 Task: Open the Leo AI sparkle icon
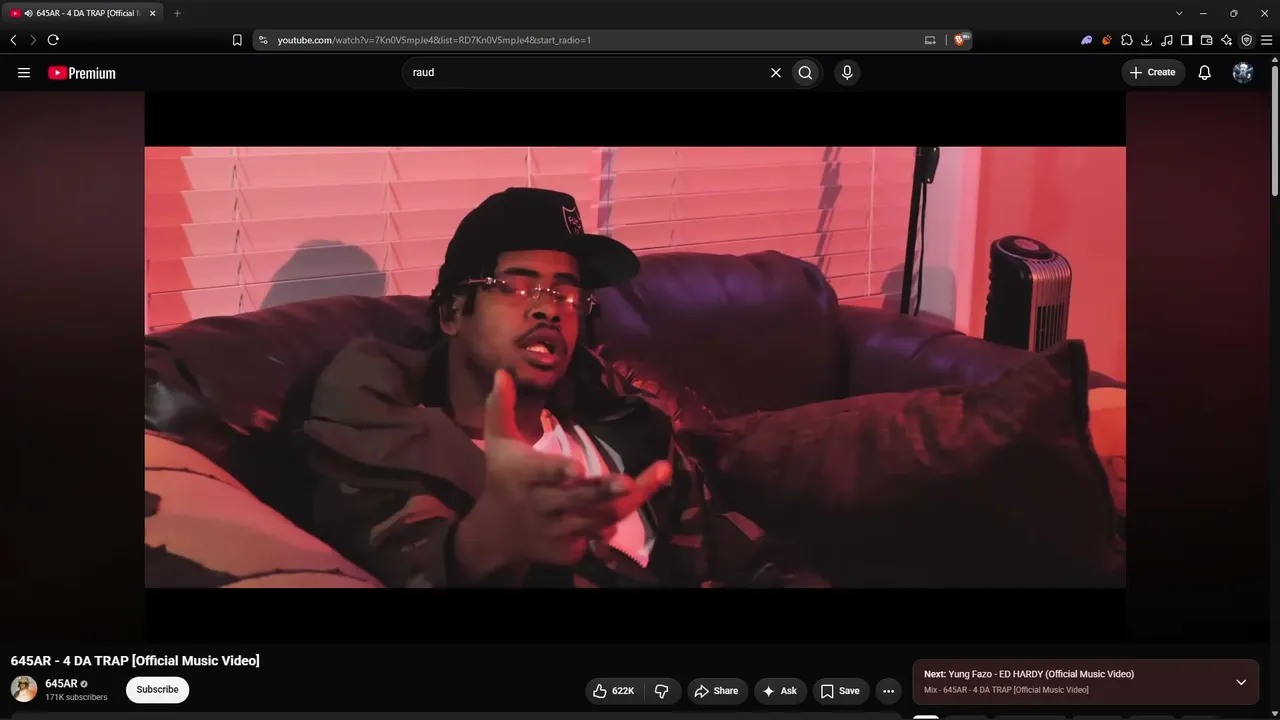pyautogui.click(x=1227, y=40)
